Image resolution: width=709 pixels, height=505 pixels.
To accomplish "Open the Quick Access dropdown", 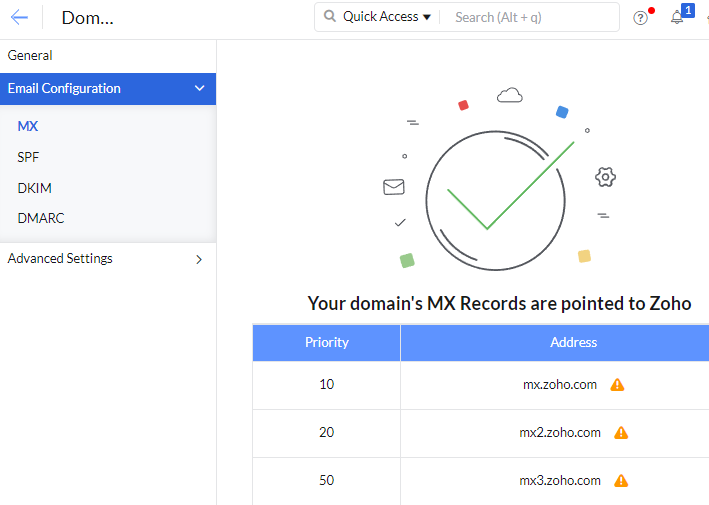I will [387, 17].
